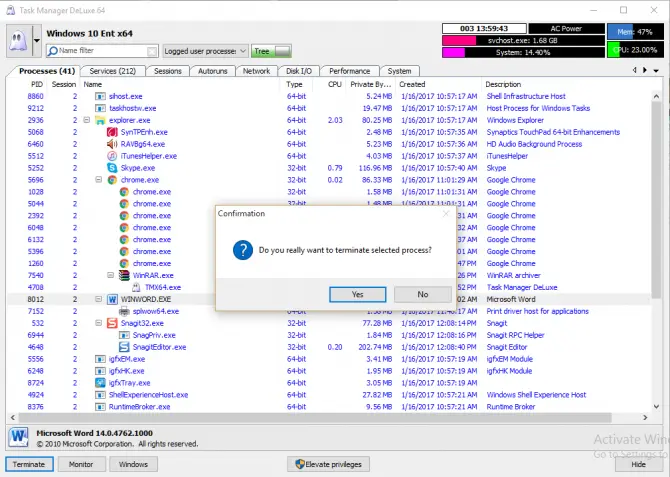Viewport: 670px width, 477px height.
Task: Click the CPU: 23.00% usage bar
Action: (635, 50)
